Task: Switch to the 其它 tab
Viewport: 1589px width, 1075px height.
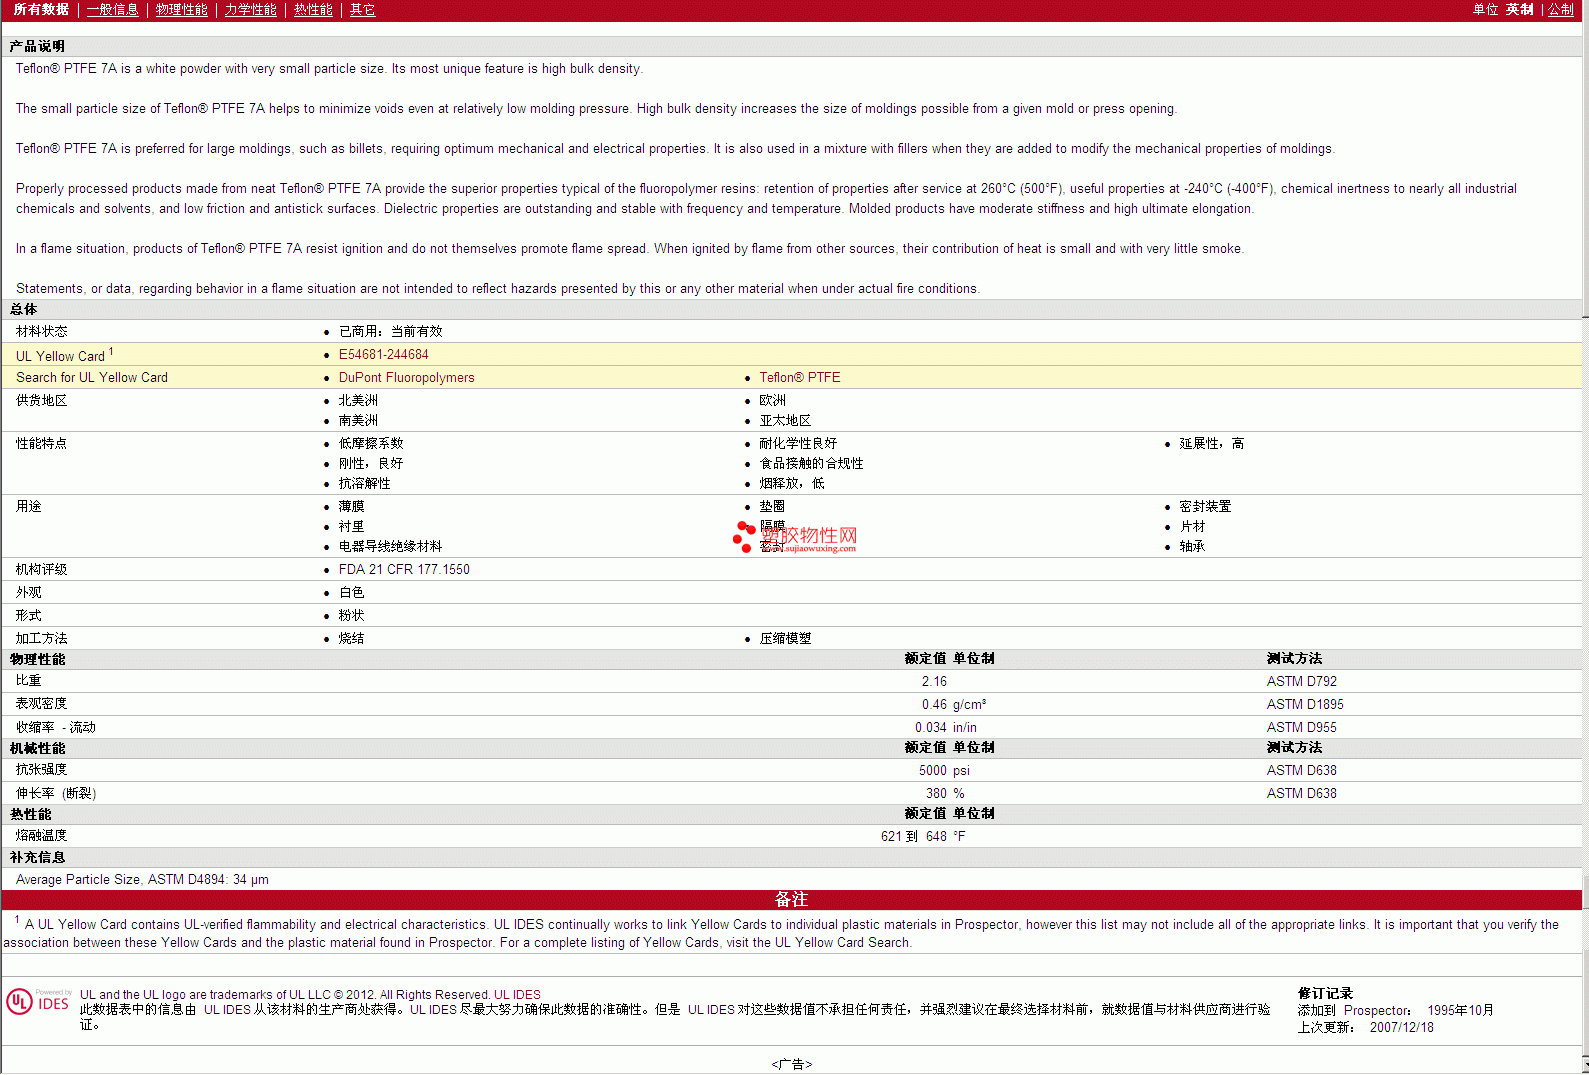Action: click(x=363, y=9)
